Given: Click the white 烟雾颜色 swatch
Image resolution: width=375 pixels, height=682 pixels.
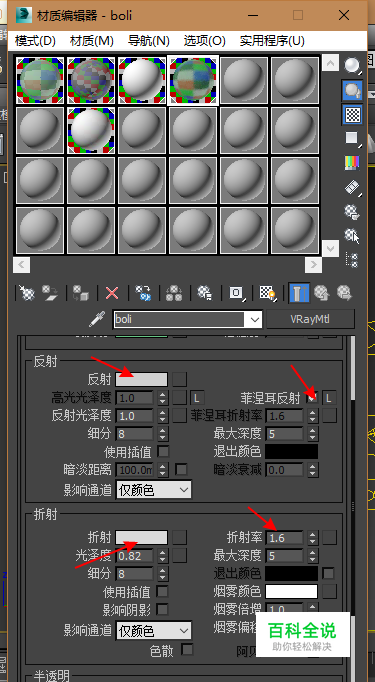Looking at the screenshot, I should [291, 592].
